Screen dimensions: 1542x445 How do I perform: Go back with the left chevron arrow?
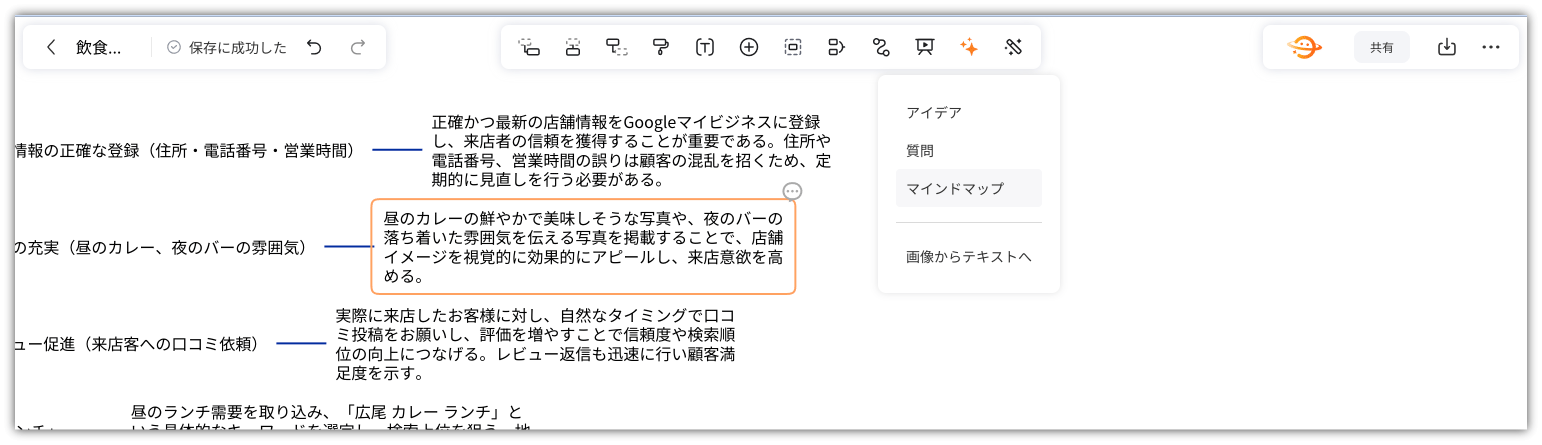tap(52, 47)
